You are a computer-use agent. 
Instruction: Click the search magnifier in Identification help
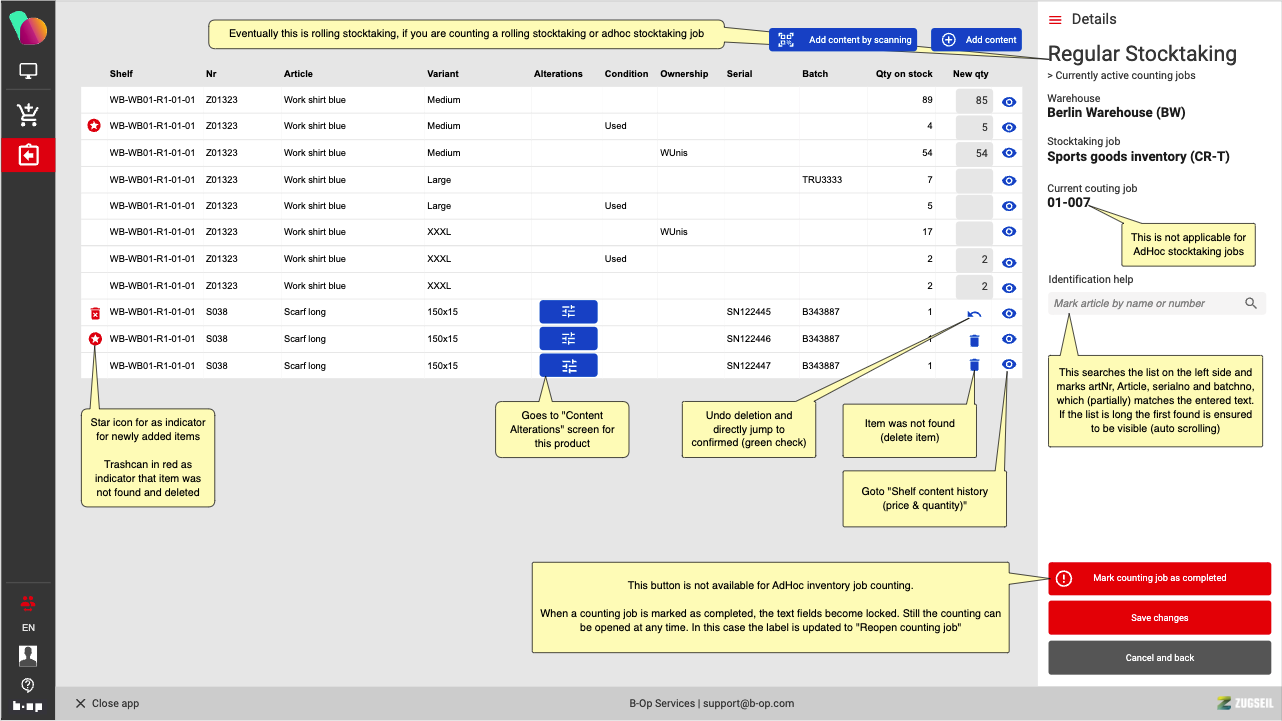tap(1251, 304)
